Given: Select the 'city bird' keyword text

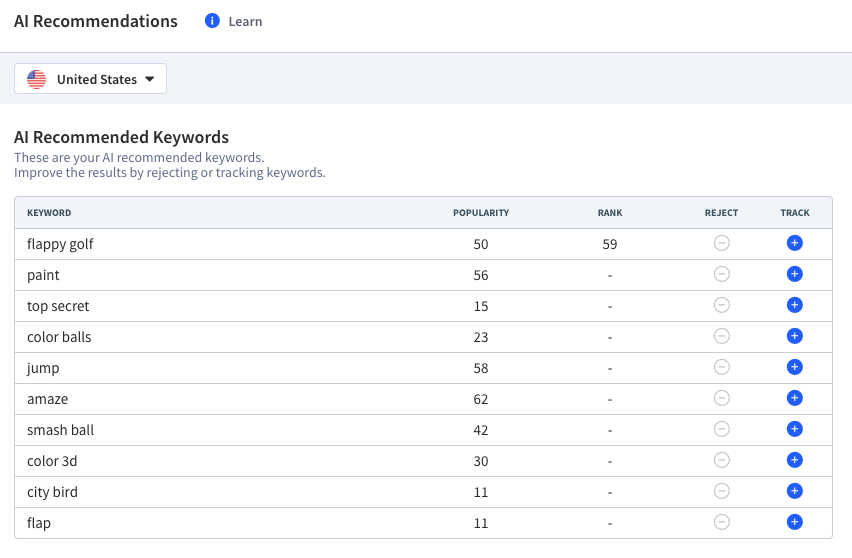Looking at the screenshot, I should click(x=52, y=492).
